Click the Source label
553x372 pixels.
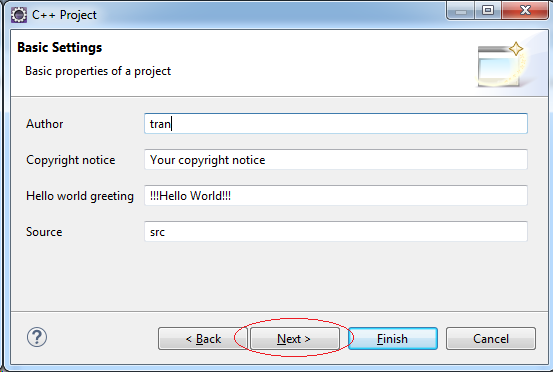44,232
